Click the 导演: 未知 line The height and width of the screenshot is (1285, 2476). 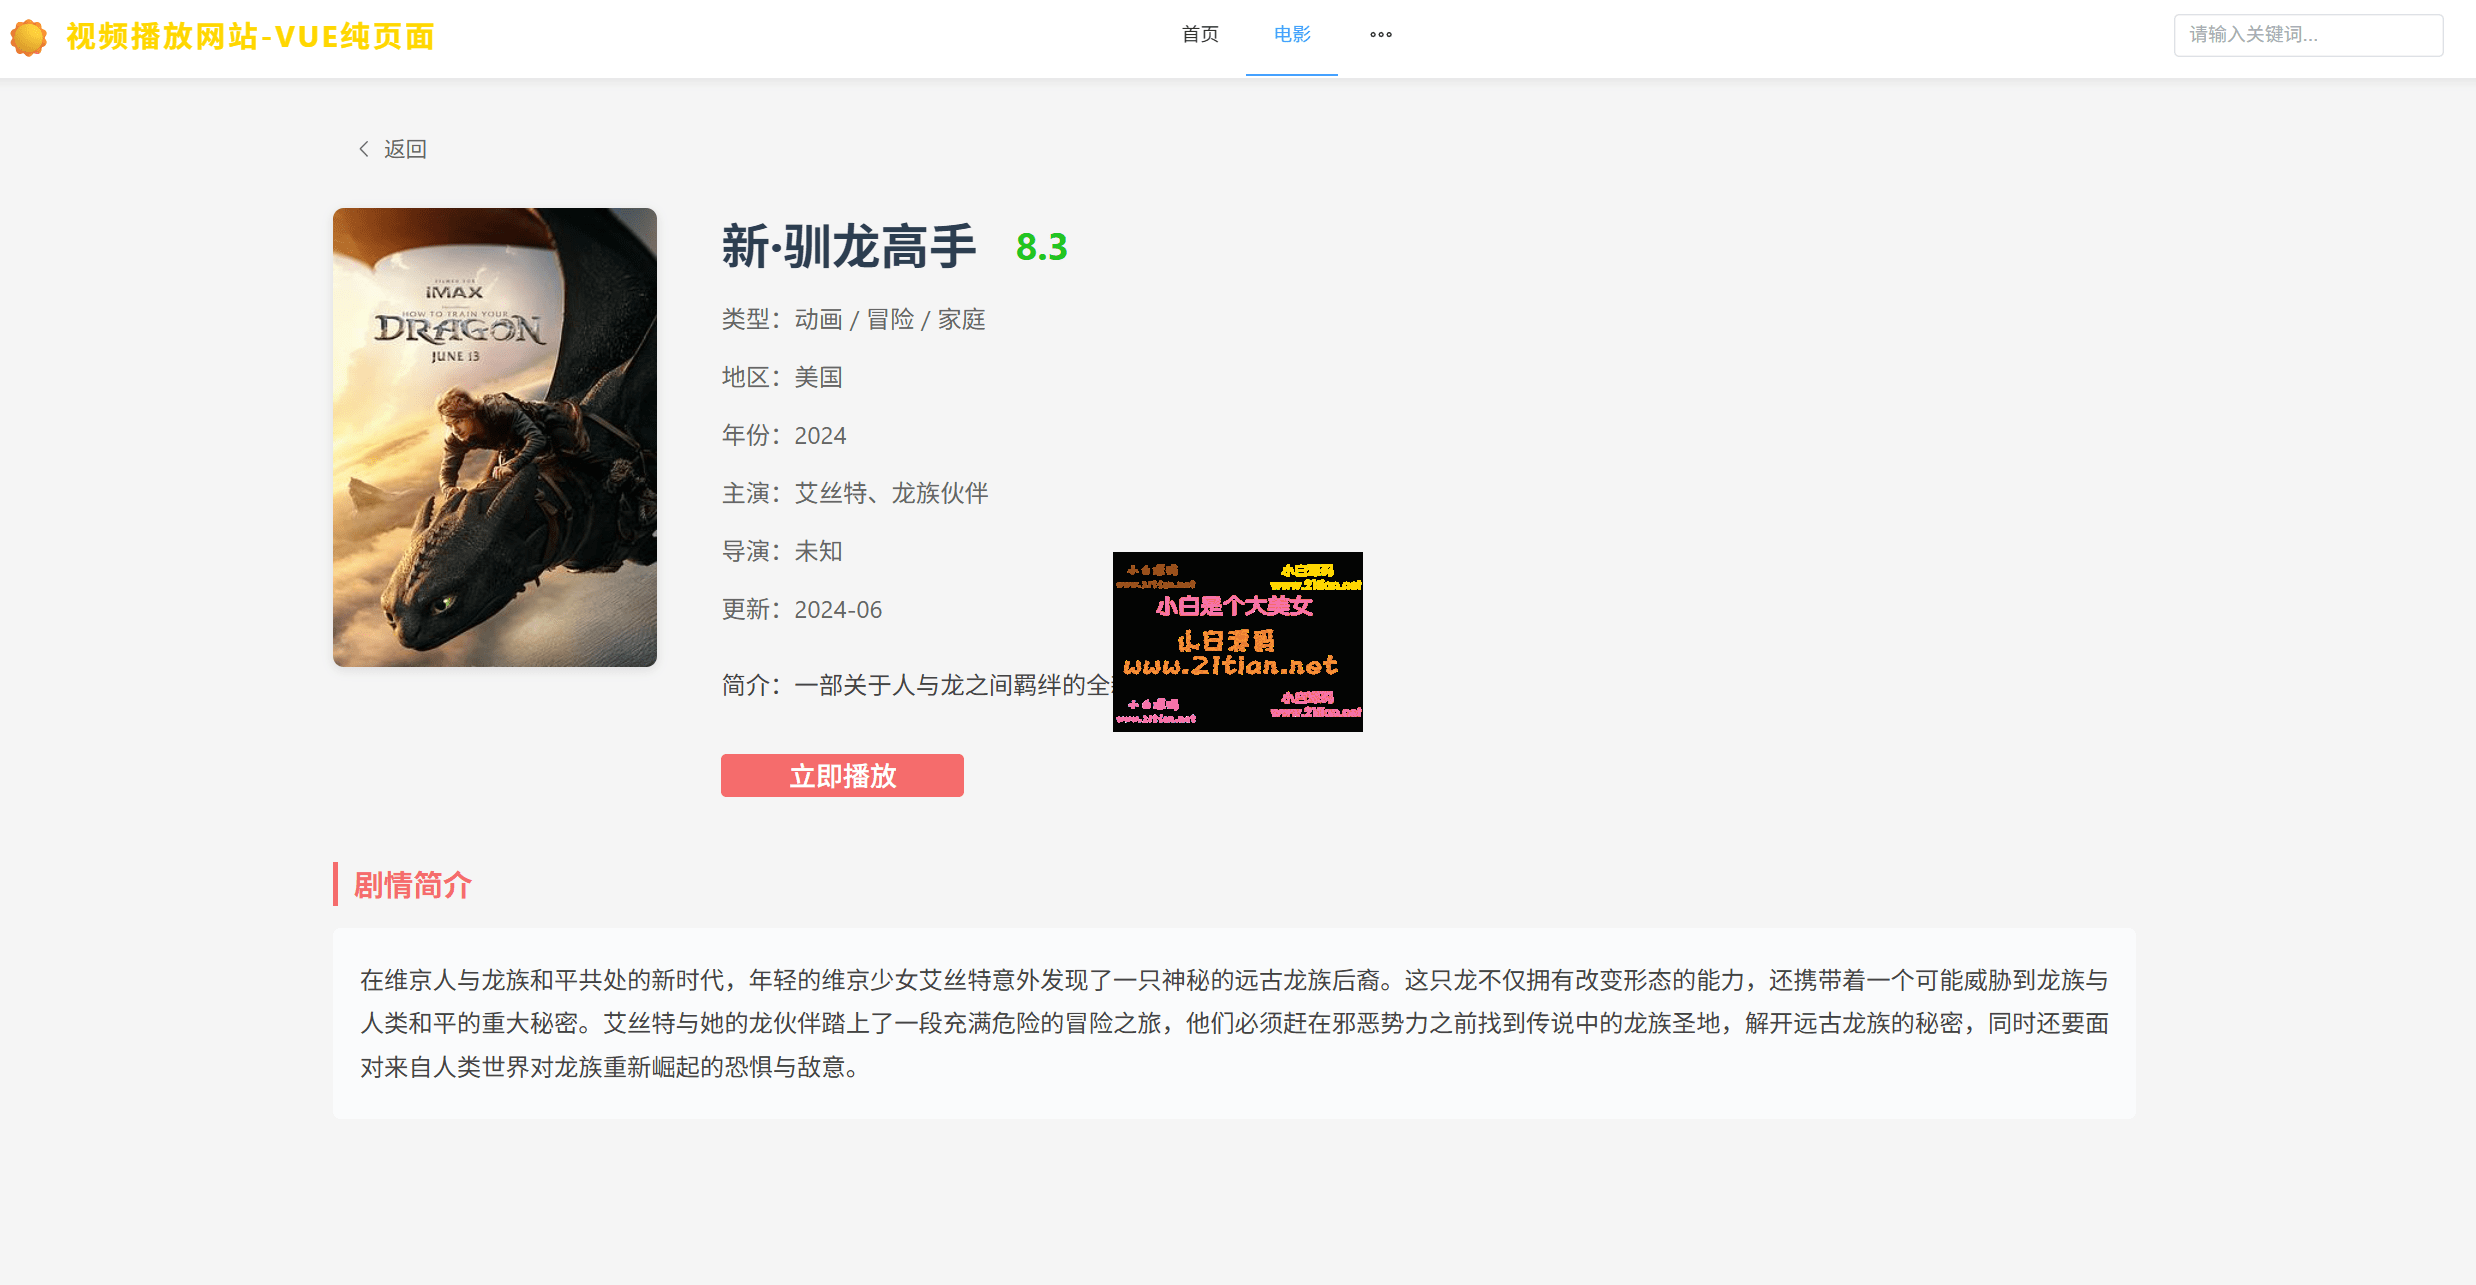click(x=782, y=551)
